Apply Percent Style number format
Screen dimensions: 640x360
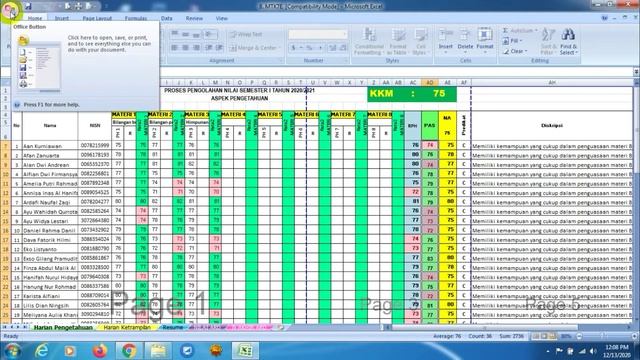(x=309, y=48)
